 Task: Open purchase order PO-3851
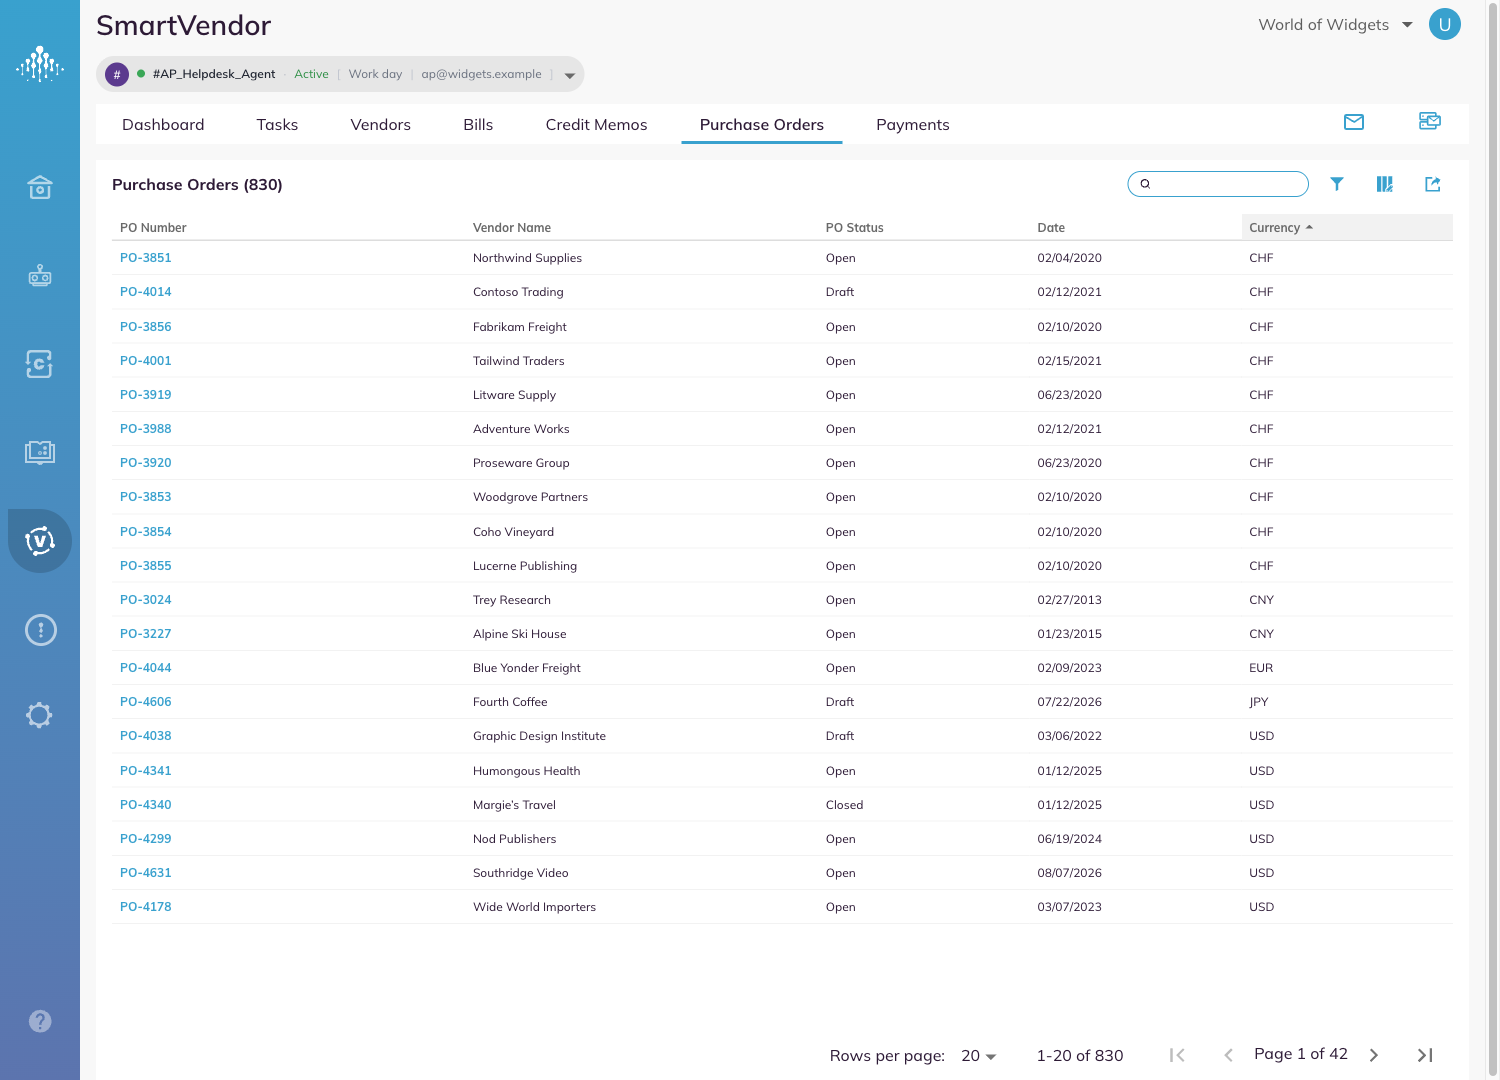146,258
